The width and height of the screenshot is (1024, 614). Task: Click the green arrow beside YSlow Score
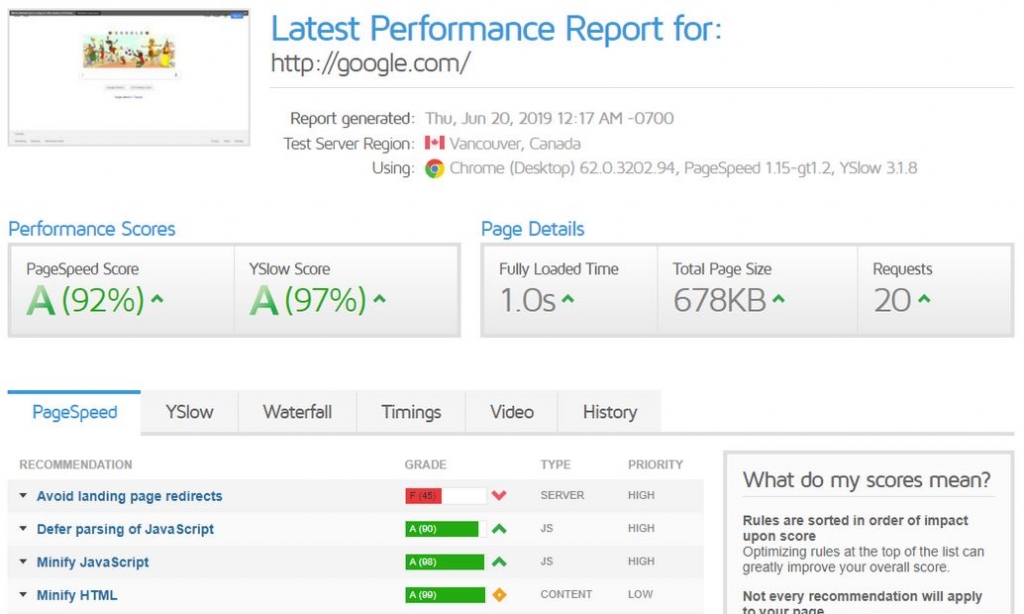(x=380, y=300)
